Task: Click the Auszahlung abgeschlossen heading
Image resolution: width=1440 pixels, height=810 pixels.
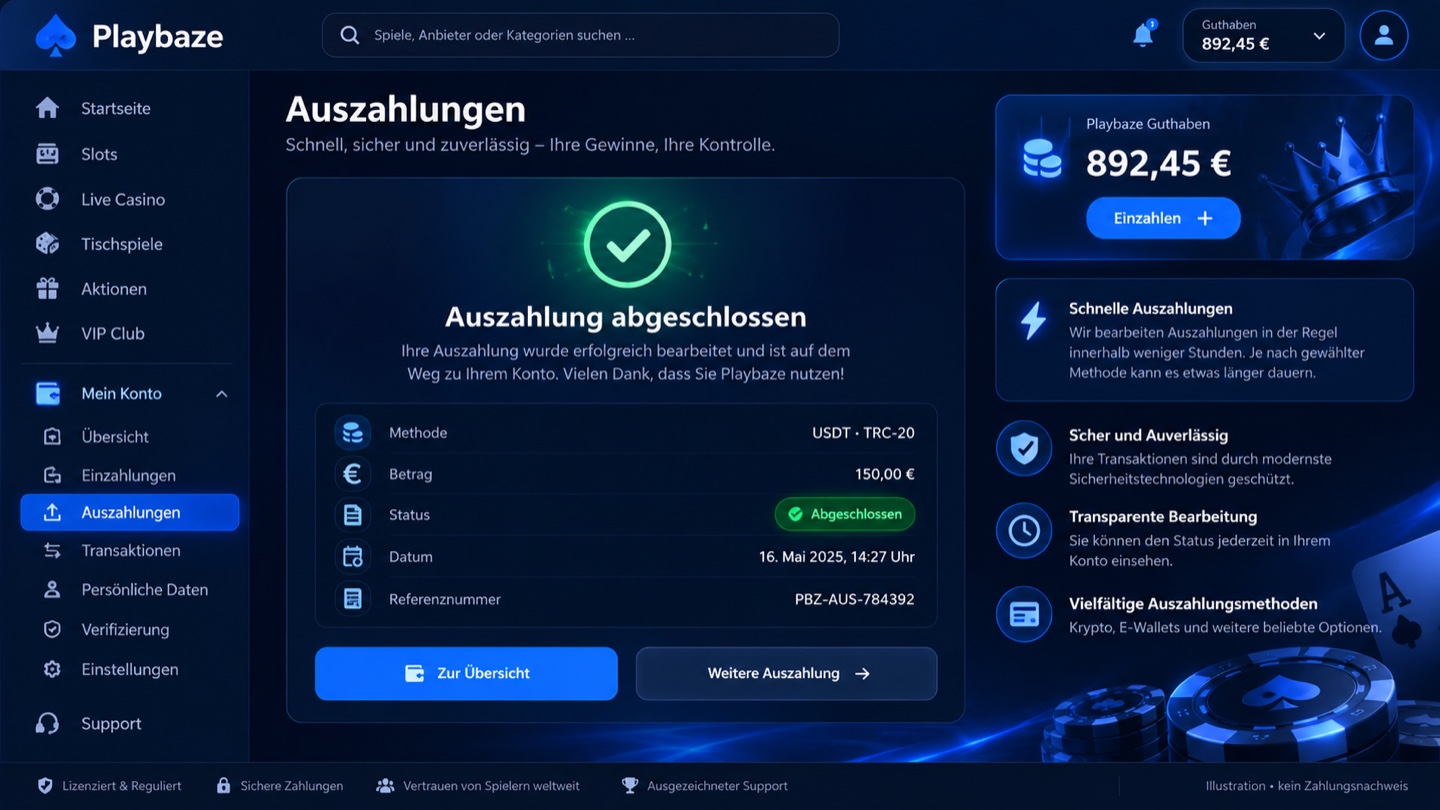Action: point(626,317)
